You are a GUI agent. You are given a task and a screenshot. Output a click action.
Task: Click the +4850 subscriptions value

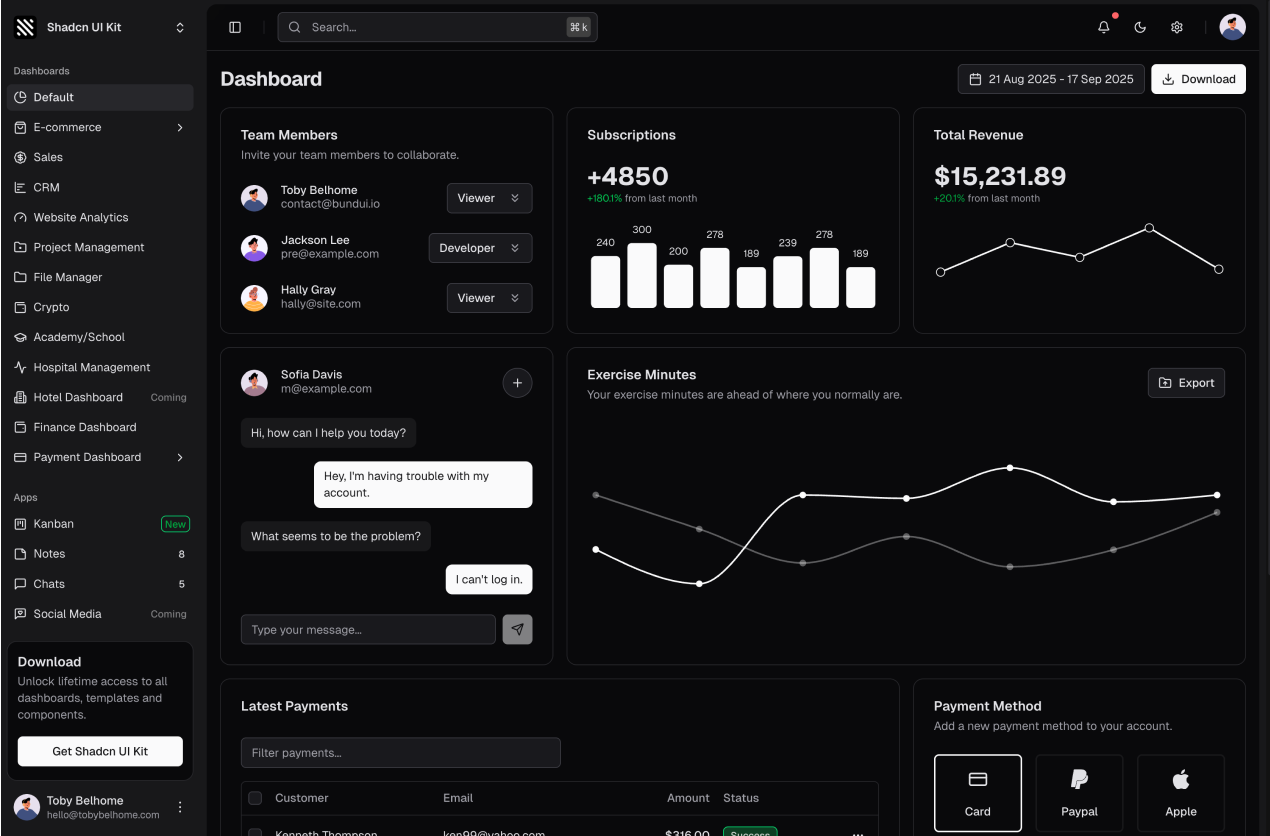(x=627, y=177)
